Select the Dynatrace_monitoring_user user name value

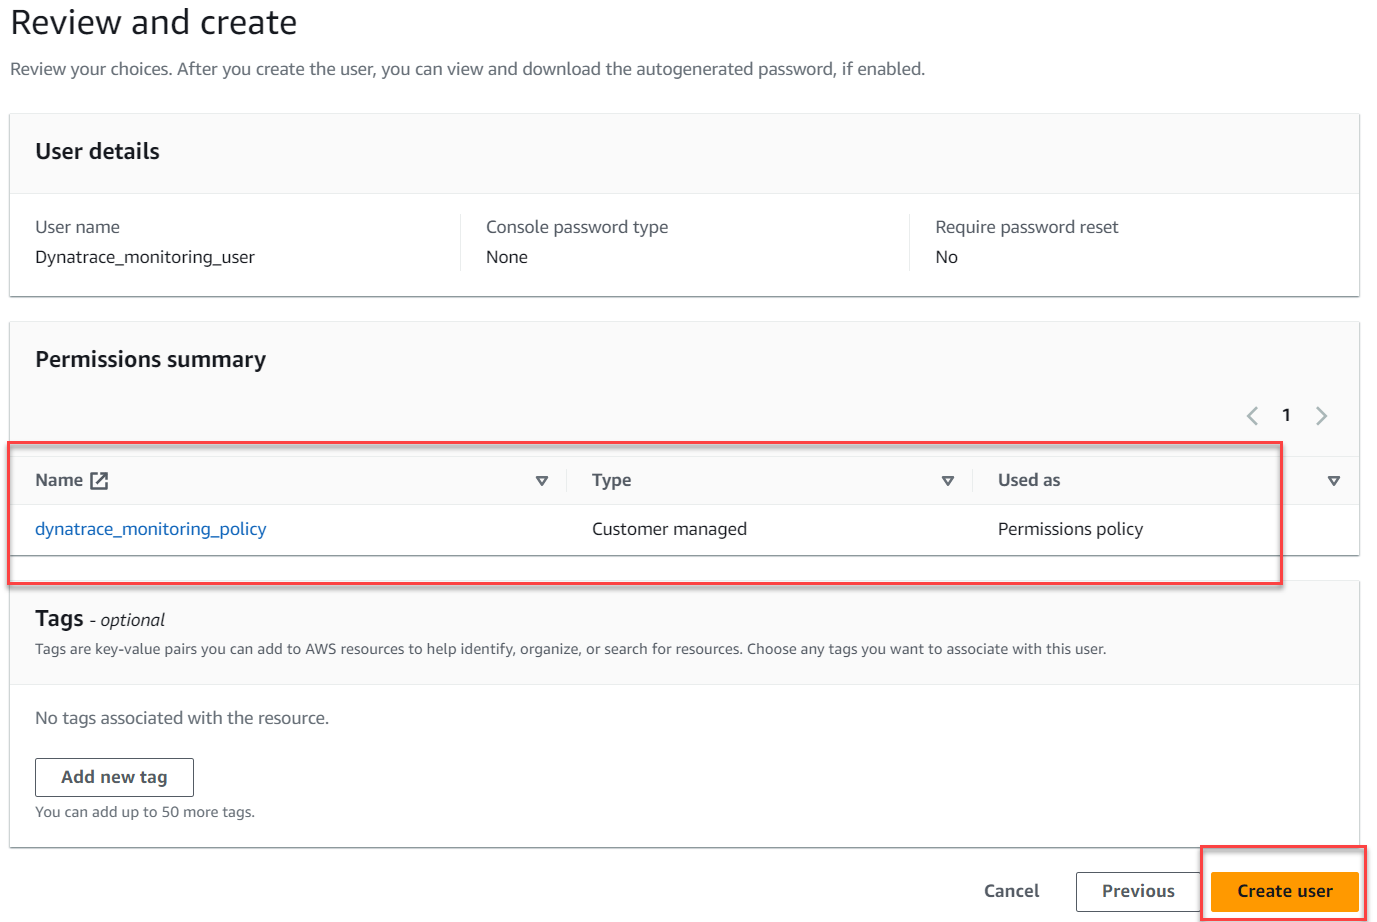click(x=145, y=257)
